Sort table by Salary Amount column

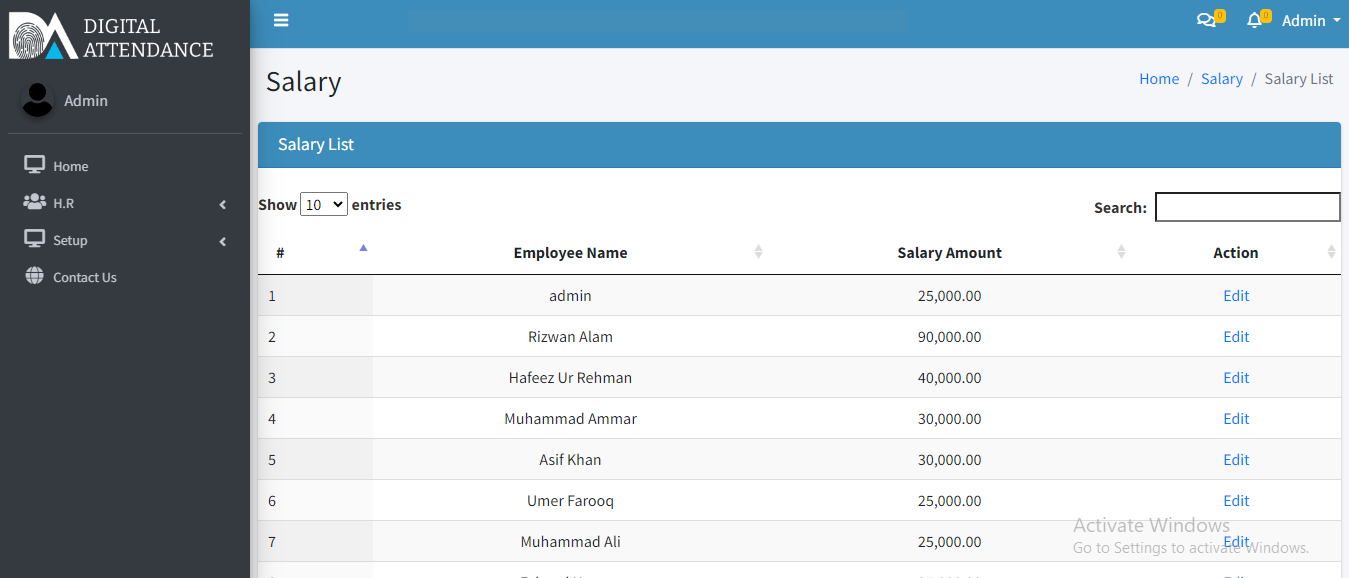(949, 253)
